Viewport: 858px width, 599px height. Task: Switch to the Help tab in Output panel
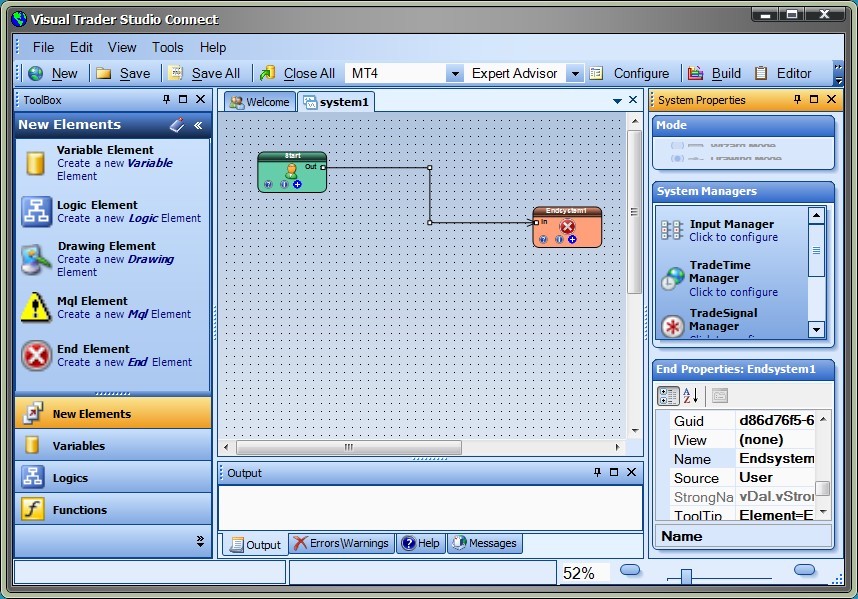421,543
